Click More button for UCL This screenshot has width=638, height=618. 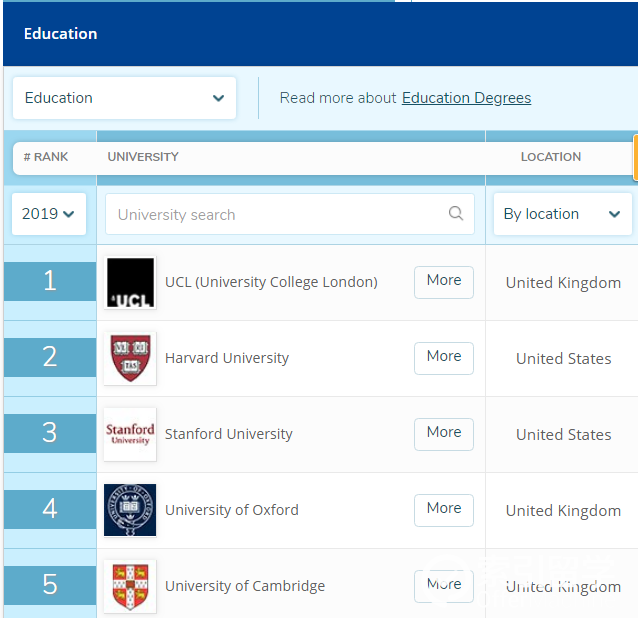444,282
